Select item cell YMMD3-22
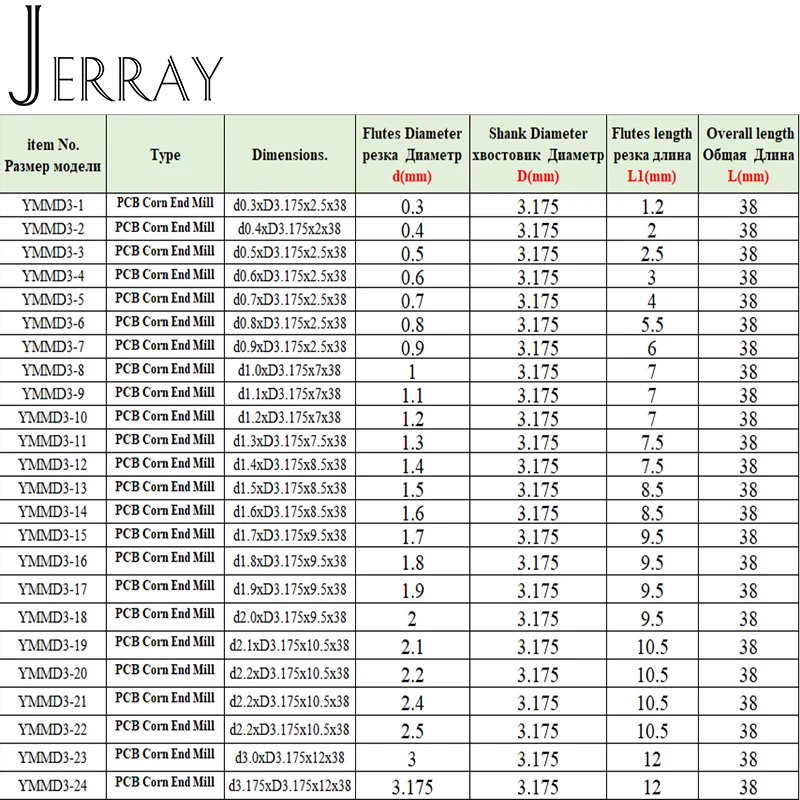This screenshot has width=800, height=800. [x=53, y=730]
